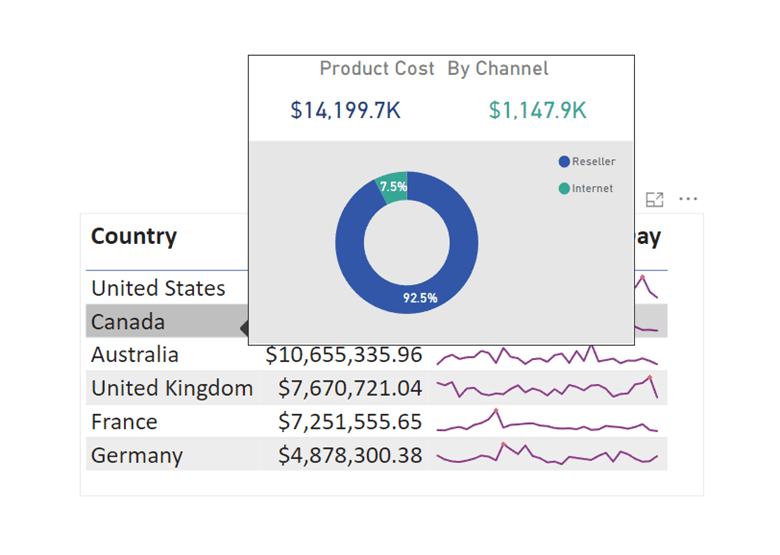Click the $10,655,335.96 sales value
This screenshot has height=555, width=780.
click(343, 355)
